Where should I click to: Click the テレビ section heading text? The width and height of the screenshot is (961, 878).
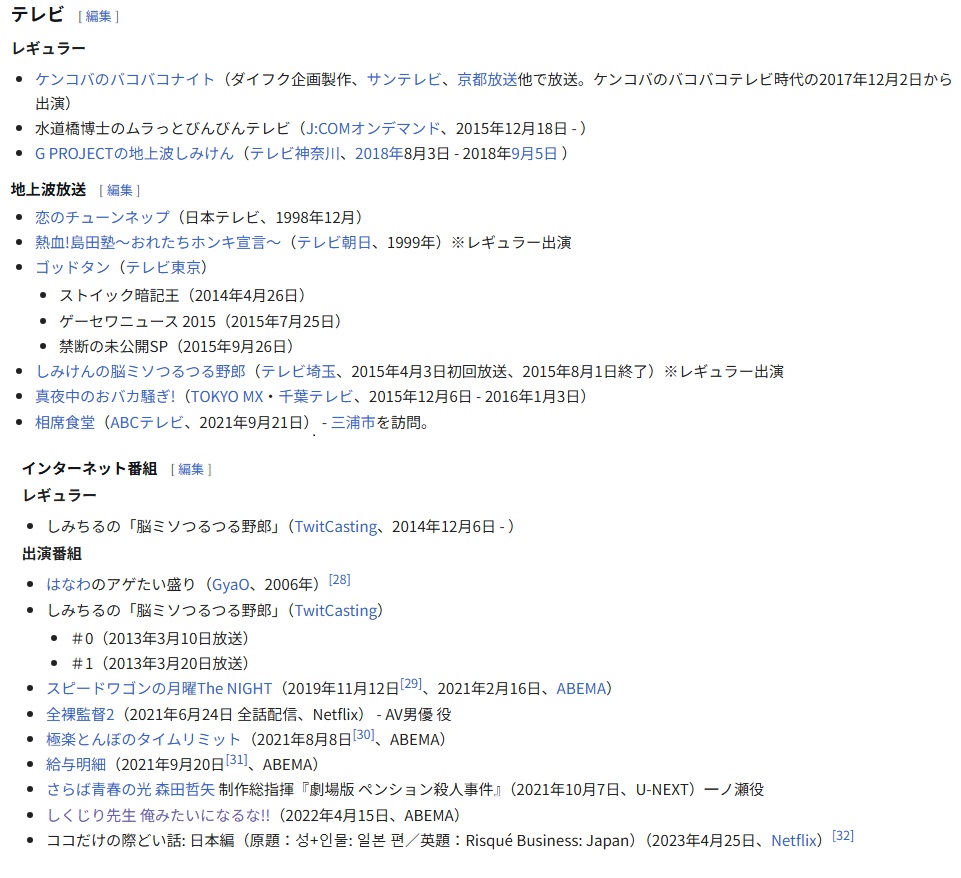(37, 15)
